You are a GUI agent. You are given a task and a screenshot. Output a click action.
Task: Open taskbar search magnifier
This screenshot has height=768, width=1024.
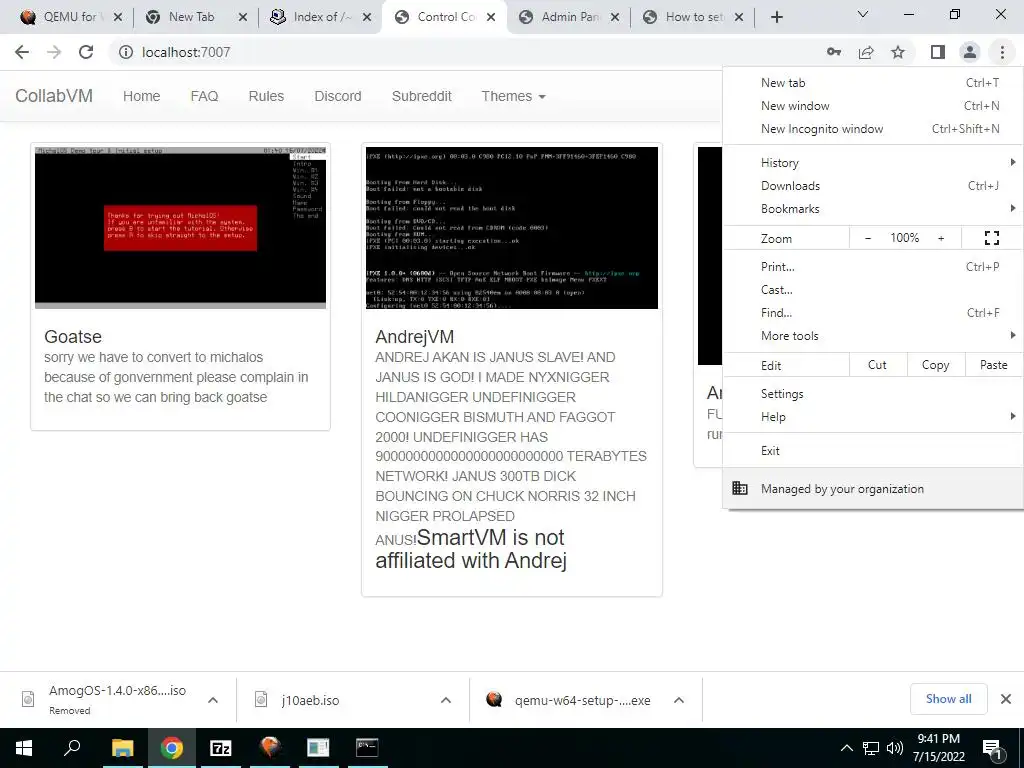[72, 748]
